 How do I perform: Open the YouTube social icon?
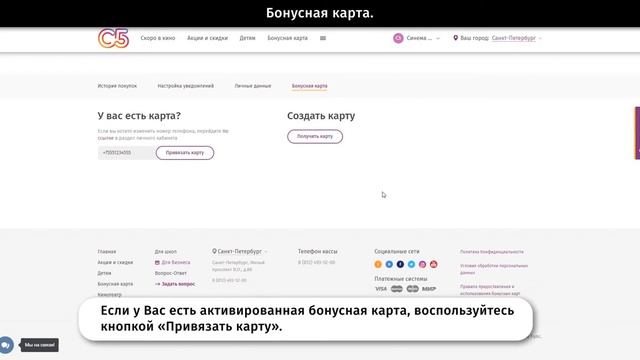click(433, 264)
